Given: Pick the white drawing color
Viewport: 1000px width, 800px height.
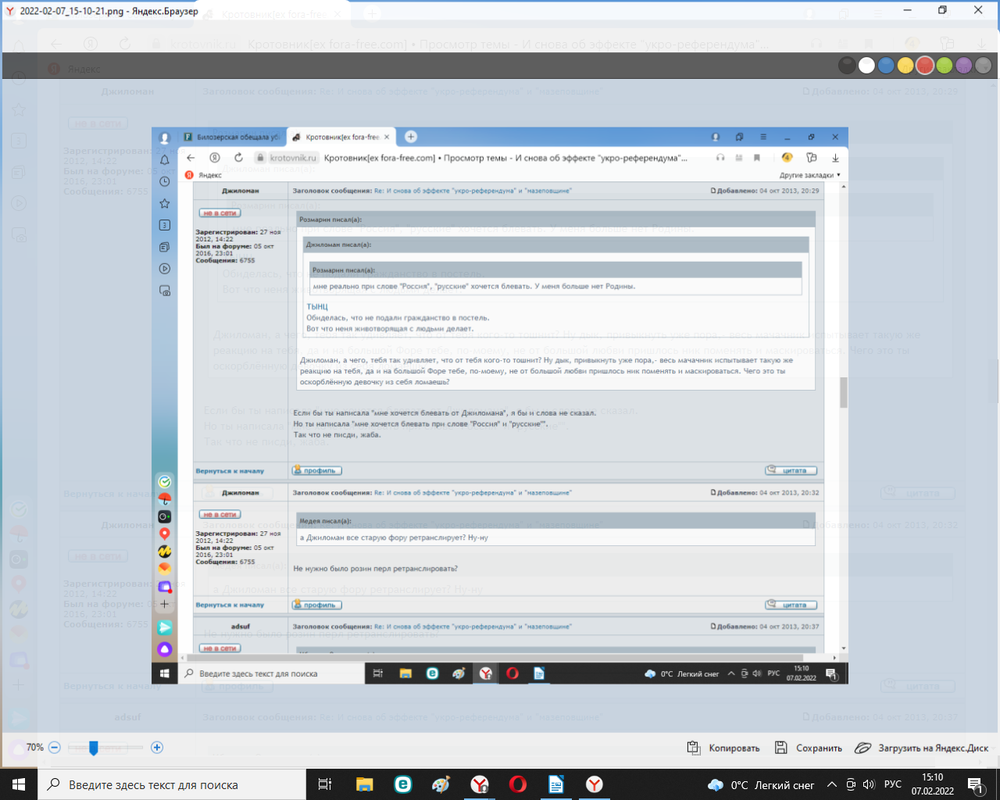Looking at the screenshot, I should (x=866, y=66).
